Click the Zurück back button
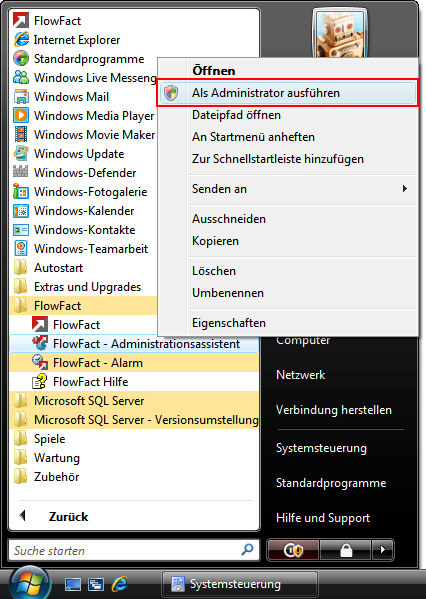This screenshot has width=426, height=599. coord(55,516)
